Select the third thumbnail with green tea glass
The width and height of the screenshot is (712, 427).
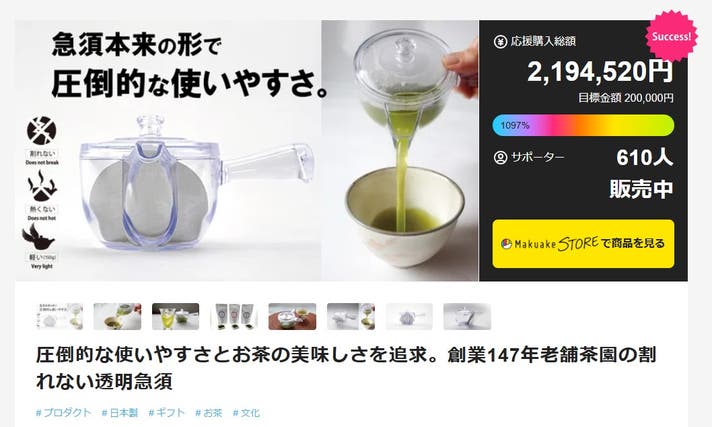[176, 316]
